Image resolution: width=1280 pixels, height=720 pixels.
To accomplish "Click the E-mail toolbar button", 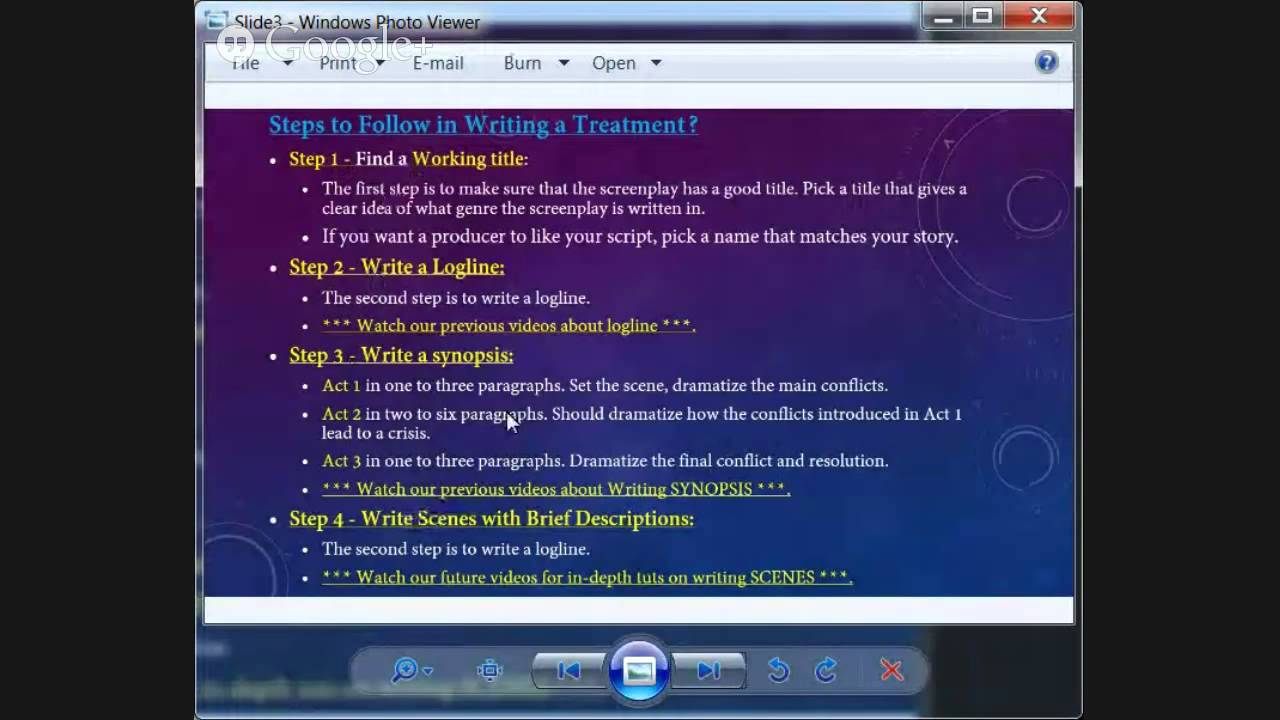I will (x=438, y=63).
